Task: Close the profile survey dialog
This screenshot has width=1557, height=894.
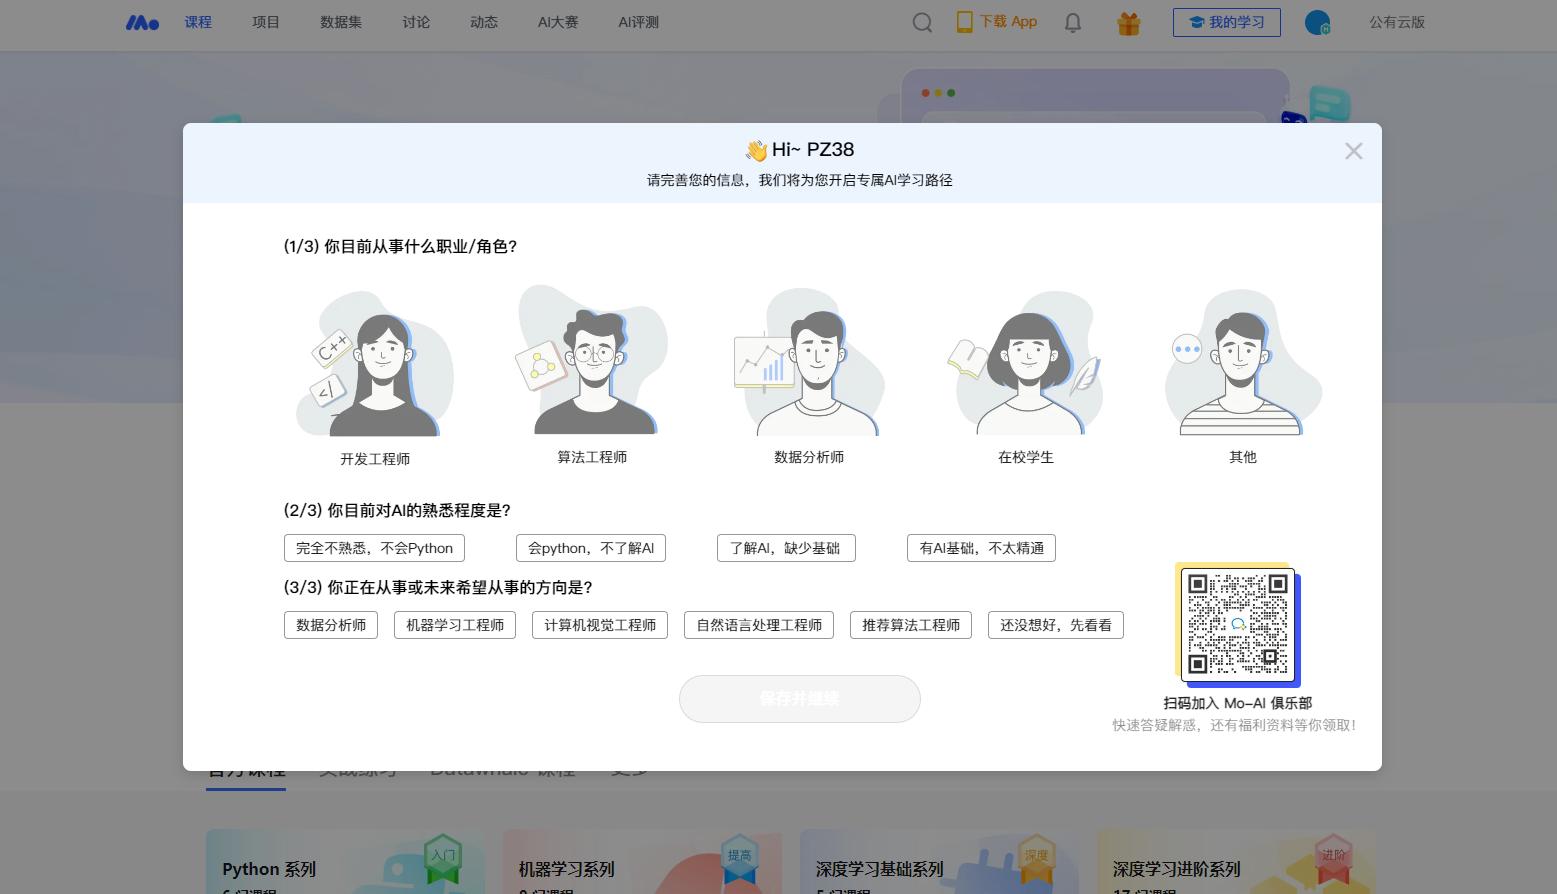Action: pyautogui.click(x=1353, y=151)
